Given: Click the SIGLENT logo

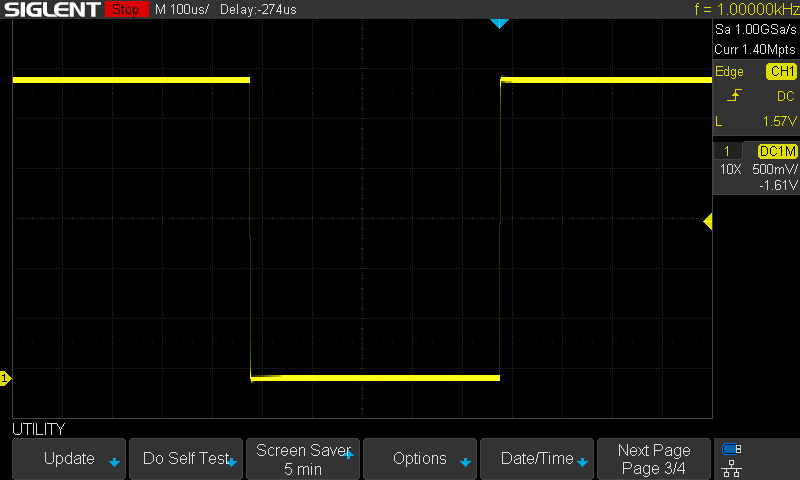Looking at the screenshot, I should 52,9.
